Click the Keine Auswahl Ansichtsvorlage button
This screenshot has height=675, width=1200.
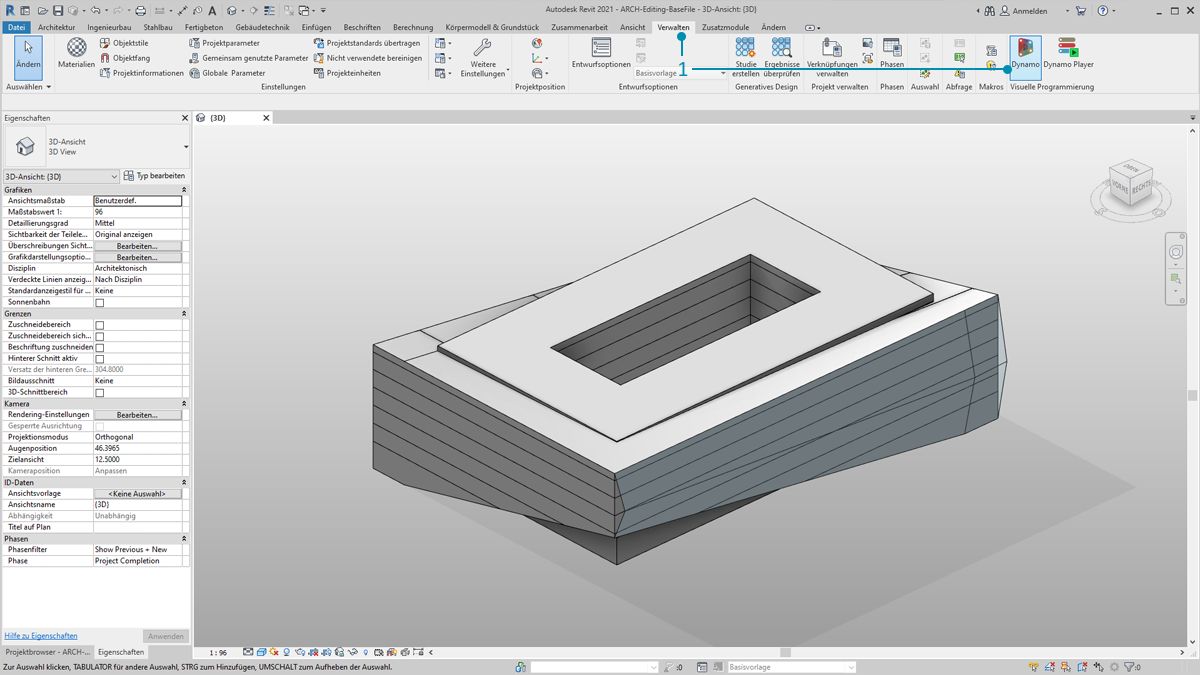(138, 494)
